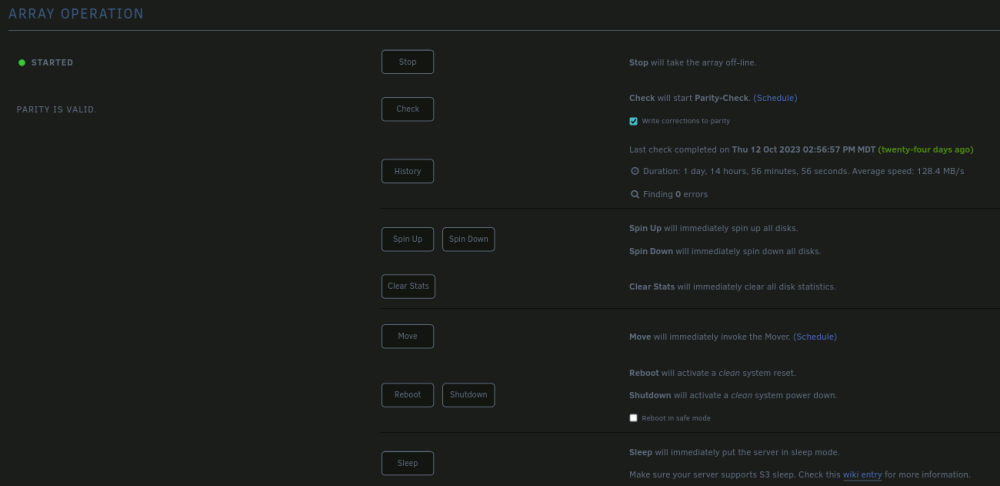This screenshot has height=486, width=1000.
Task: Click the clock icon beside Duration
Action: (635, 171)
